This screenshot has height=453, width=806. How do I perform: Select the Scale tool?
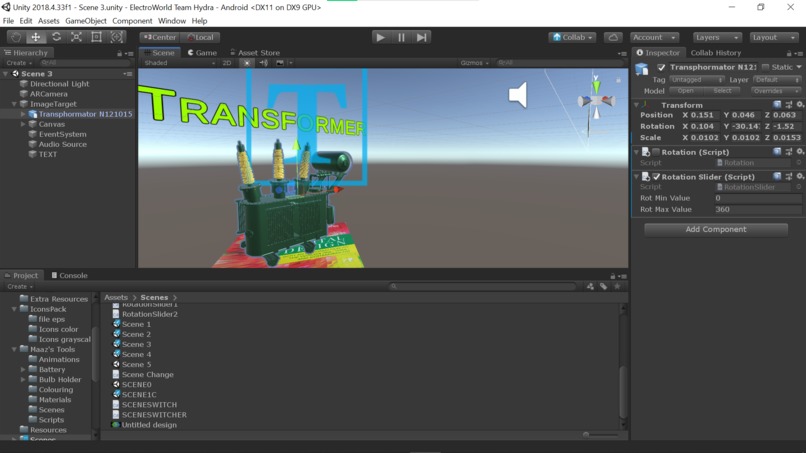click(x=76, y=37)
